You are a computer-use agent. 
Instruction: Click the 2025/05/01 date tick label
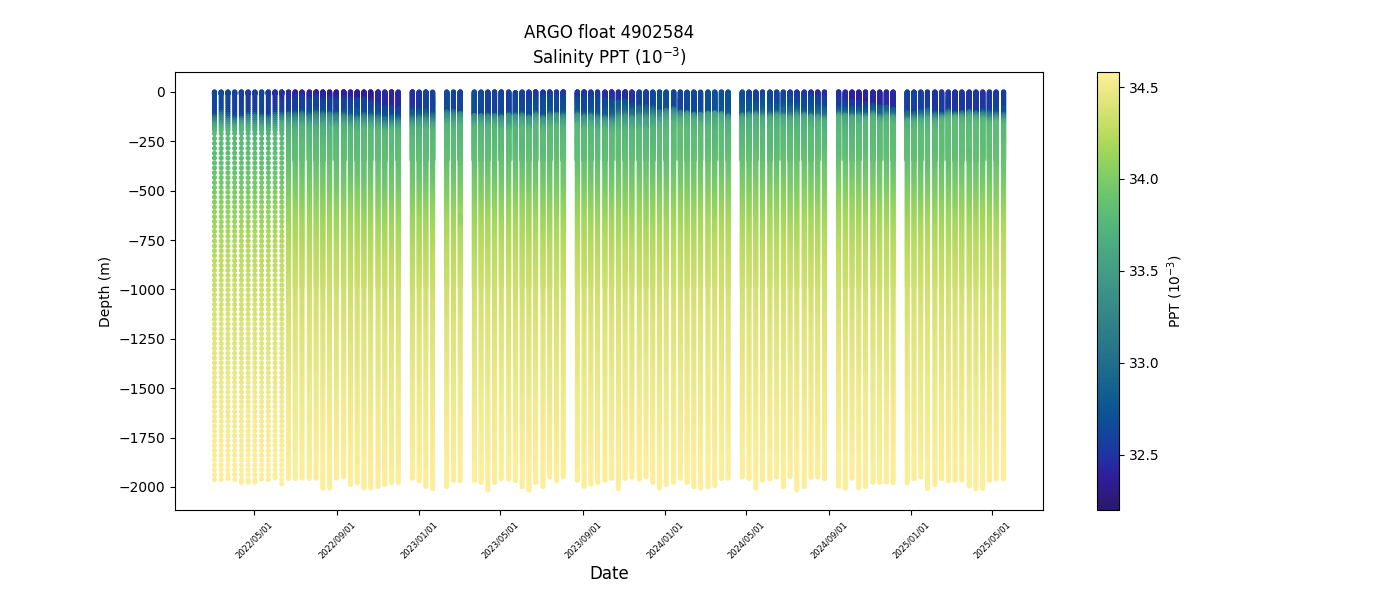point(993,540)
